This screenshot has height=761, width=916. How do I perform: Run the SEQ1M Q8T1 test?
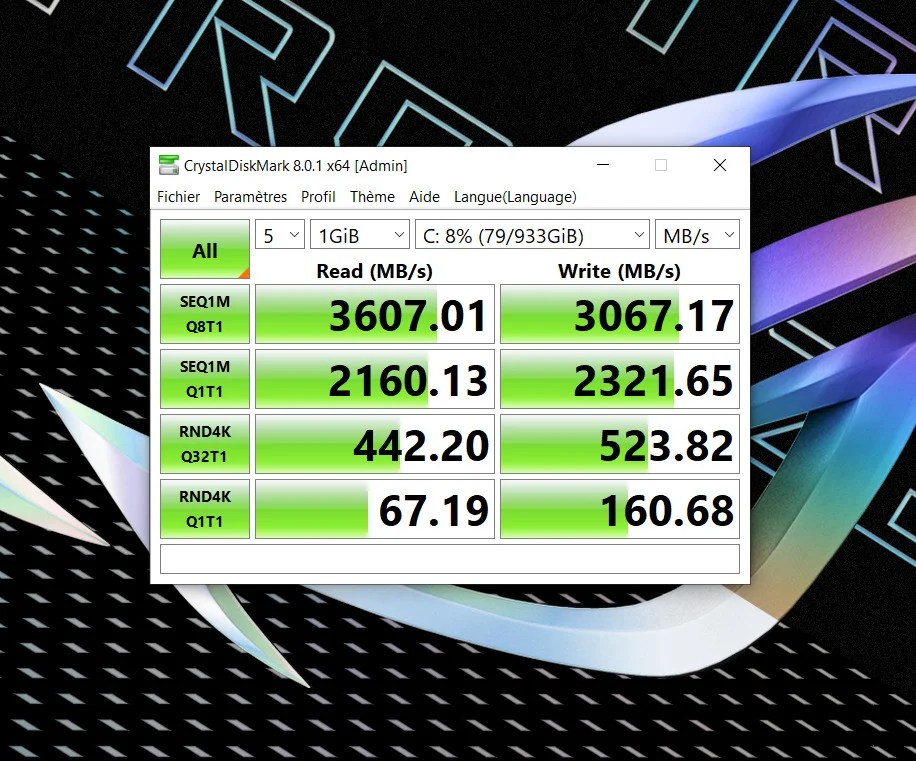point(205,314)
